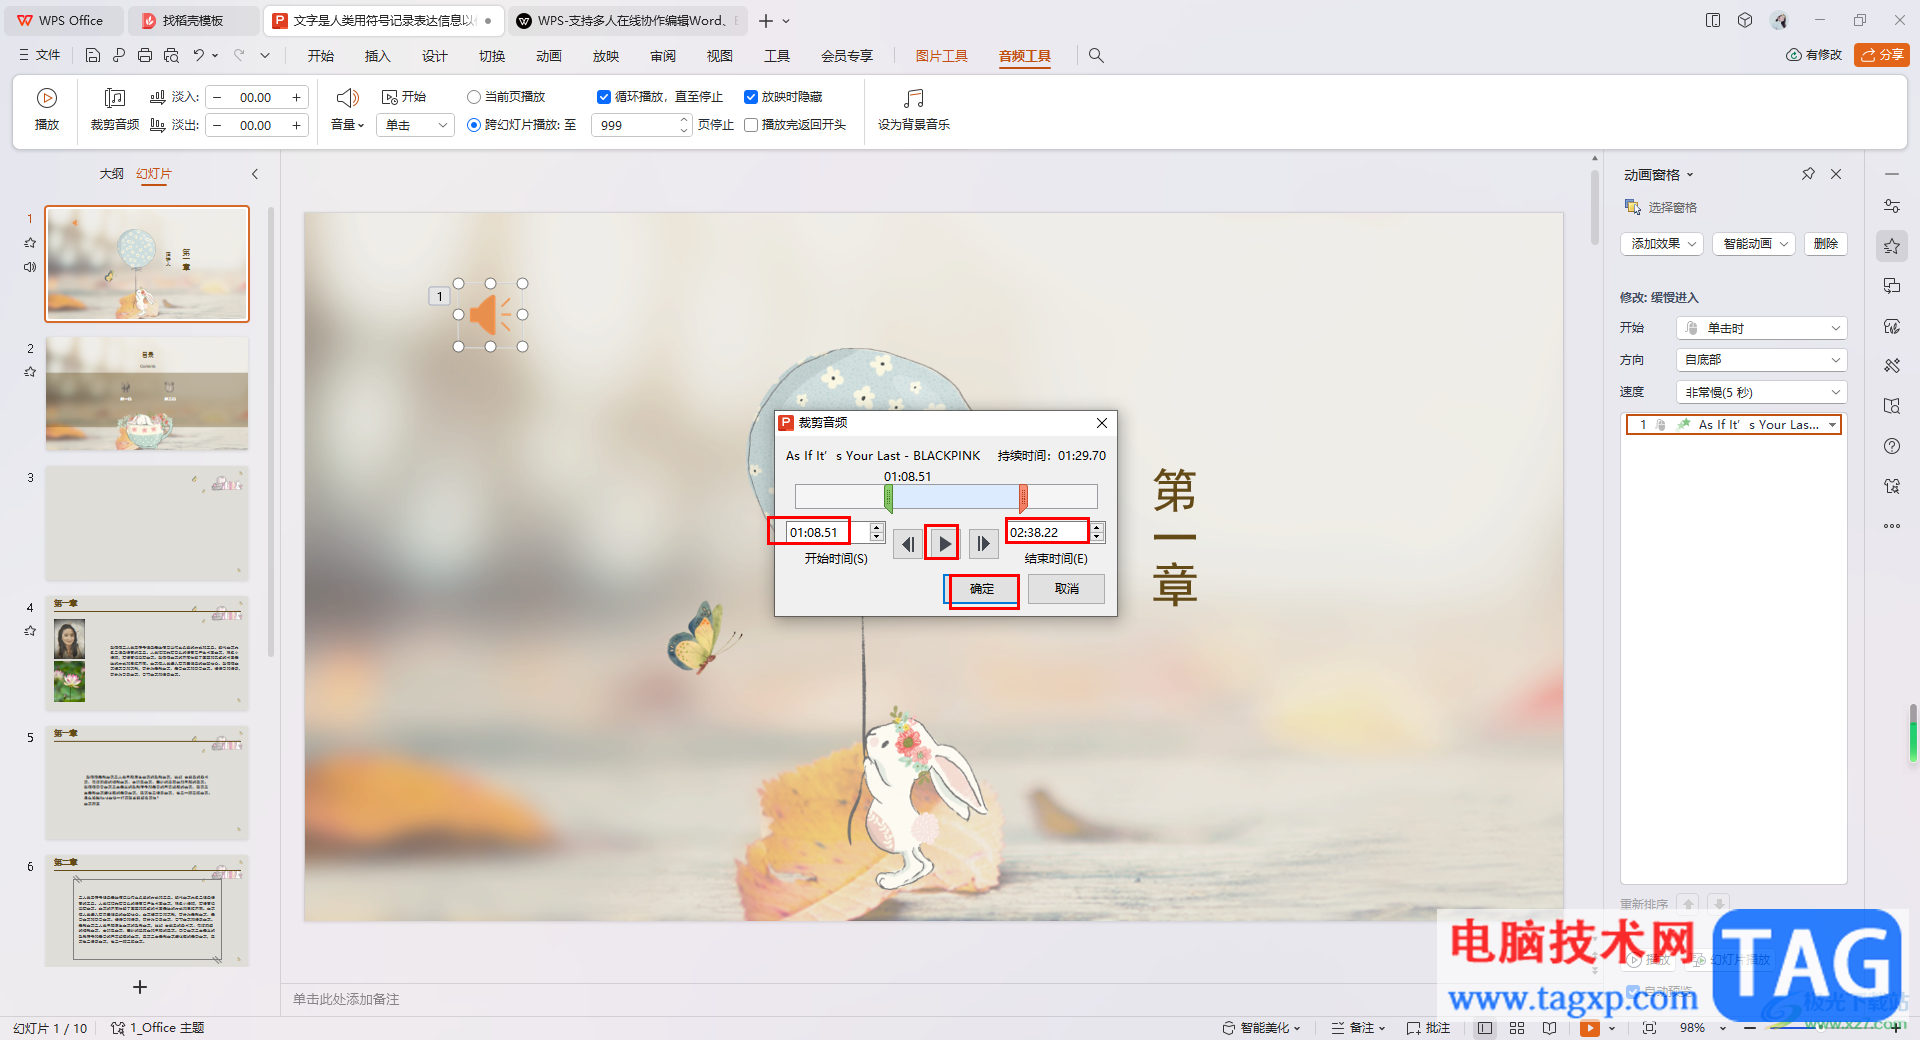This screenshot has width=1920, height=1040.
Task: Open Smart Beautify (智能美化) in status bar
Action: 1260,1028
